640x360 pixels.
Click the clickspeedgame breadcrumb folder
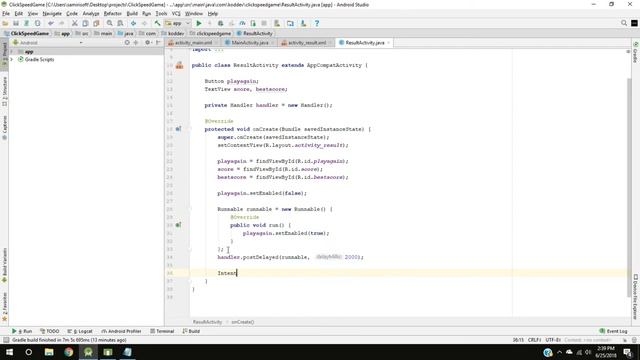[x=210, y=33]
